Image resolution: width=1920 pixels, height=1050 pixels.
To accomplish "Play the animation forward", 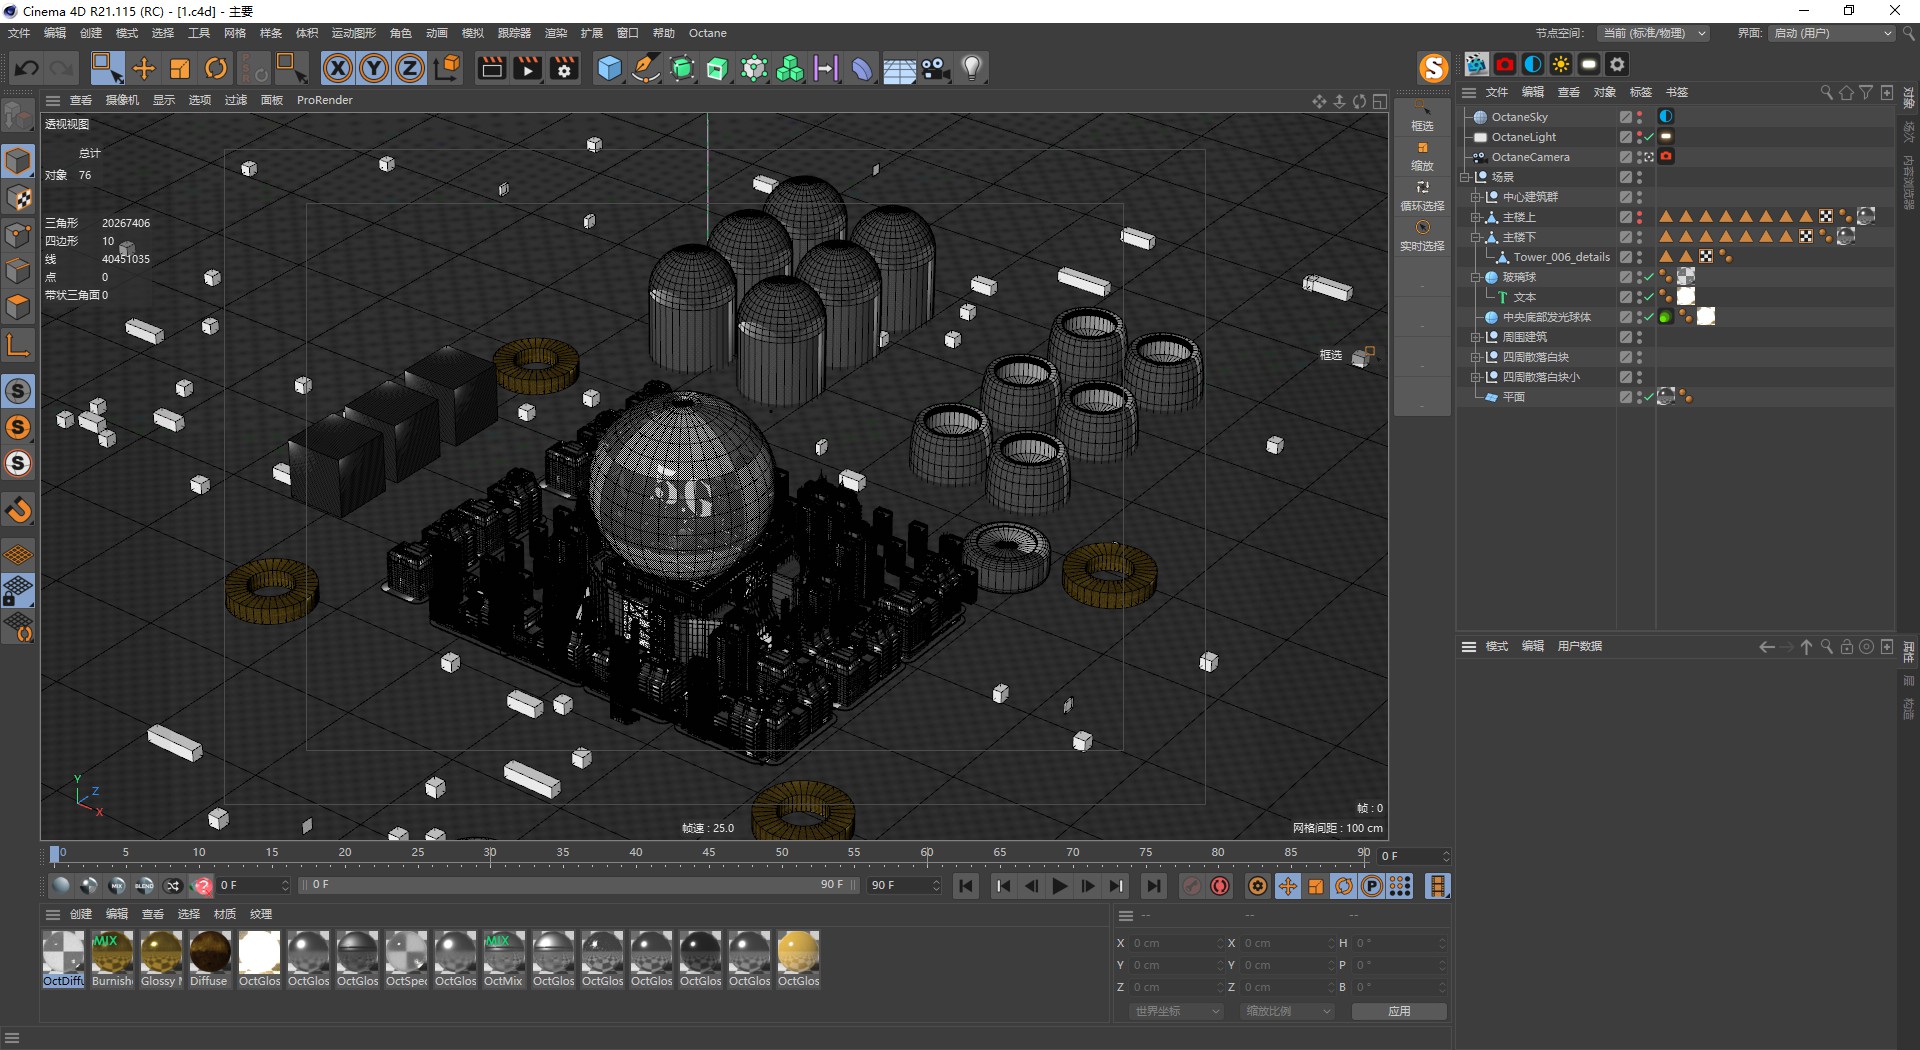I will pyautogui.click(x=1060, y=886).
